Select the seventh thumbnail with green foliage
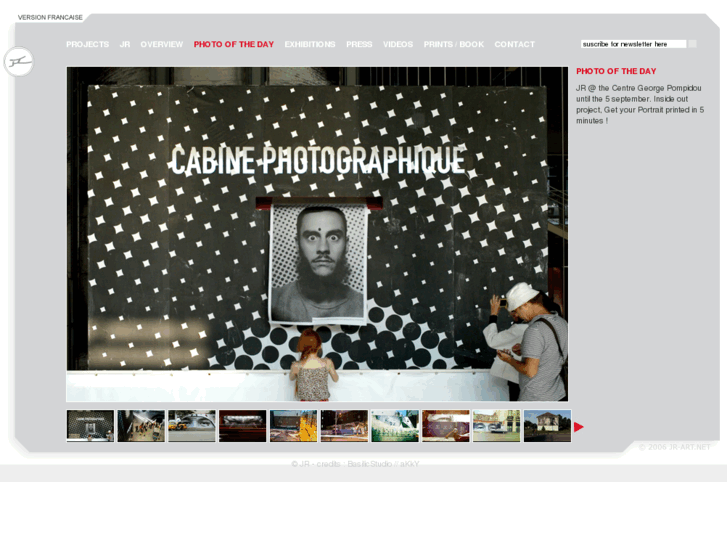Viewport: 727px width, 545px height. [x=395, y=426]
